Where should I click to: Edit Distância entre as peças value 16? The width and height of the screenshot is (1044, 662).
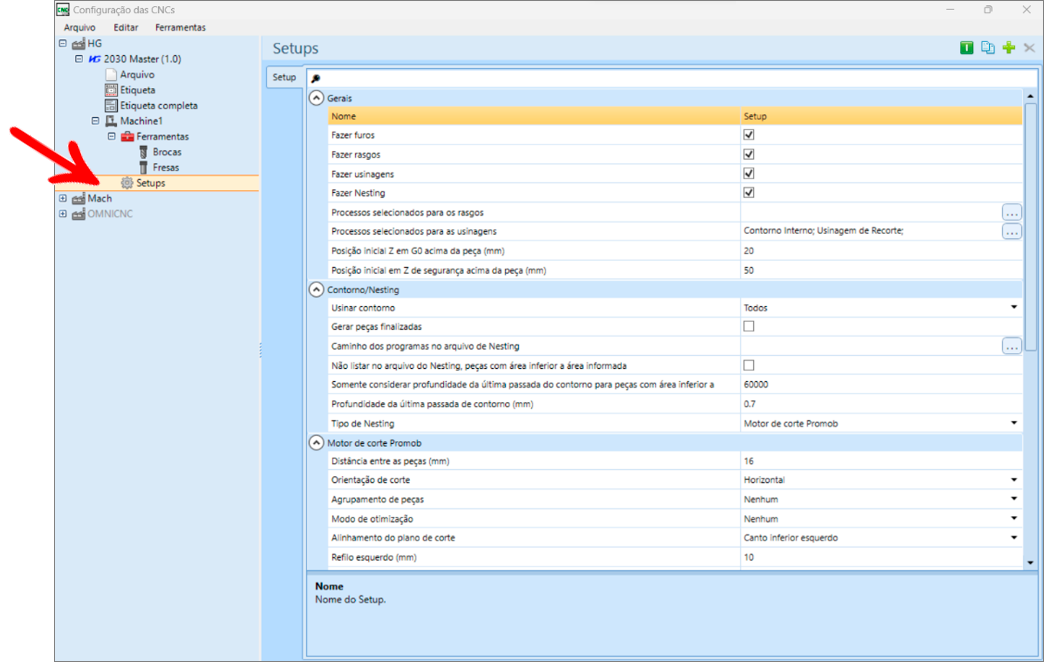[x=881, y=461]
